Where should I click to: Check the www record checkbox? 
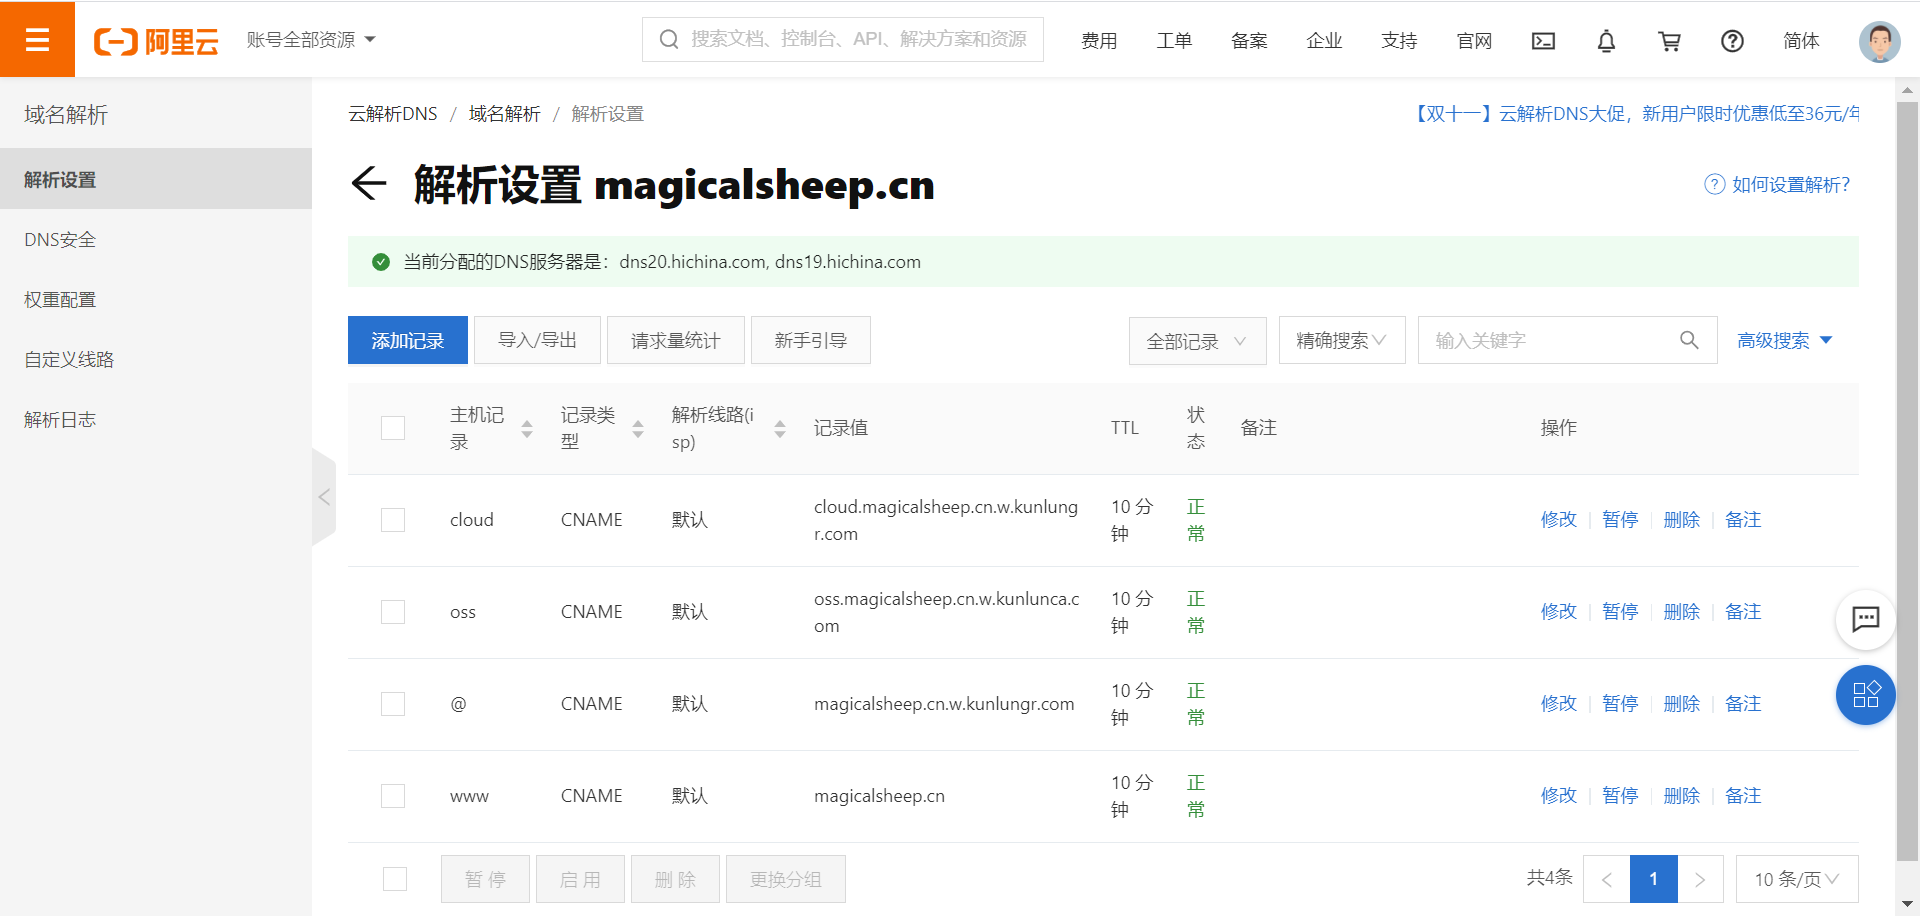393,796
